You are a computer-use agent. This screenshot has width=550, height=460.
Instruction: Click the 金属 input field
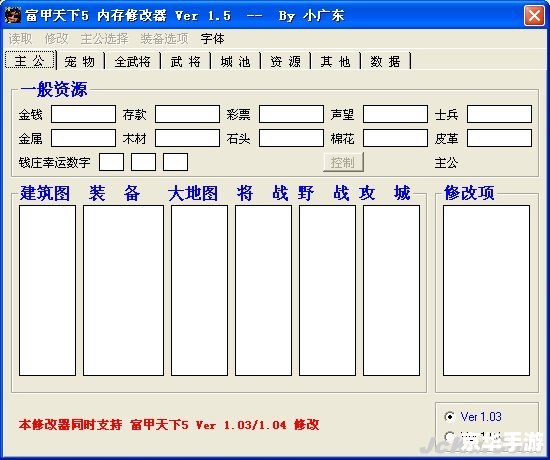pos(83,138)
